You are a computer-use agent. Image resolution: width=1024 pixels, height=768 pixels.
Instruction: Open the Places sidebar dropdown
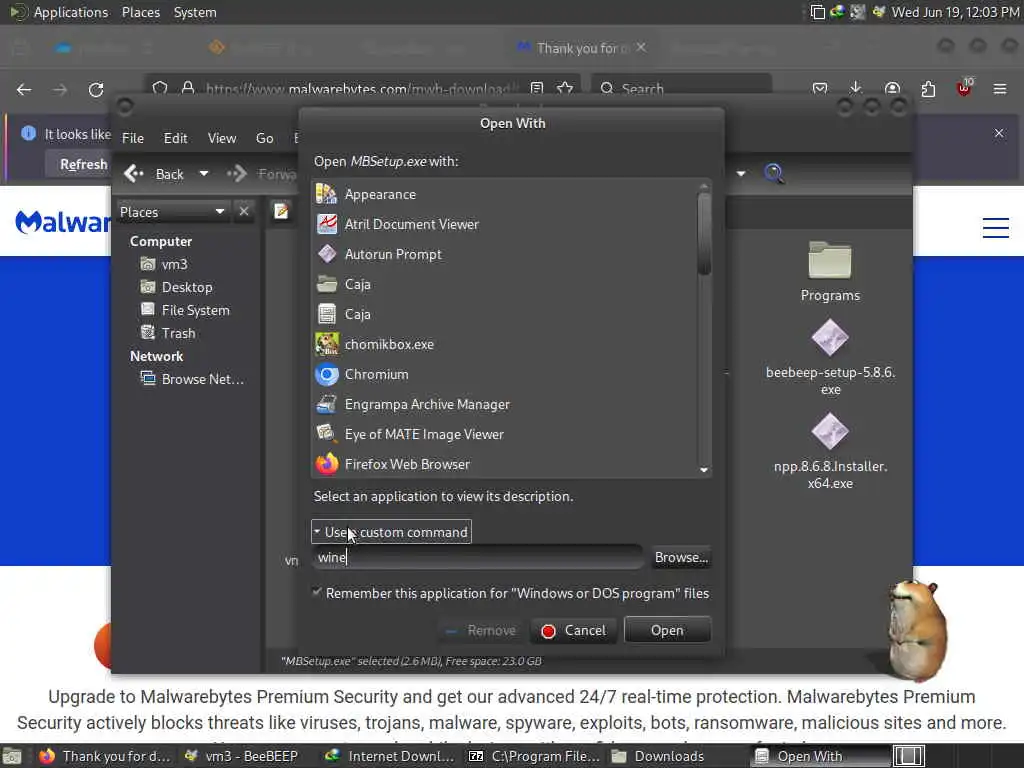tap(172, 212)
